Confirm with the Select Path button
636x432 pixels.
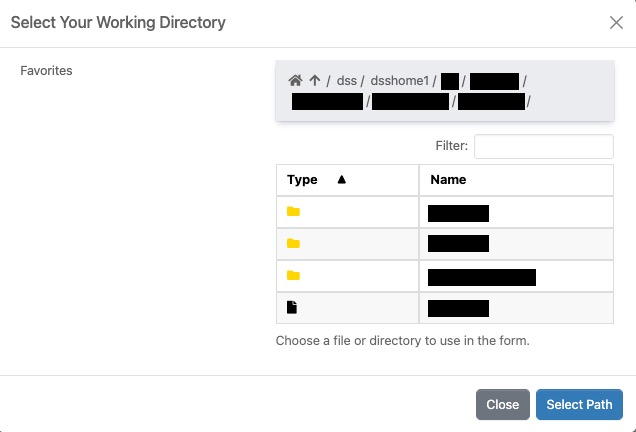click(x=580, y=404)
